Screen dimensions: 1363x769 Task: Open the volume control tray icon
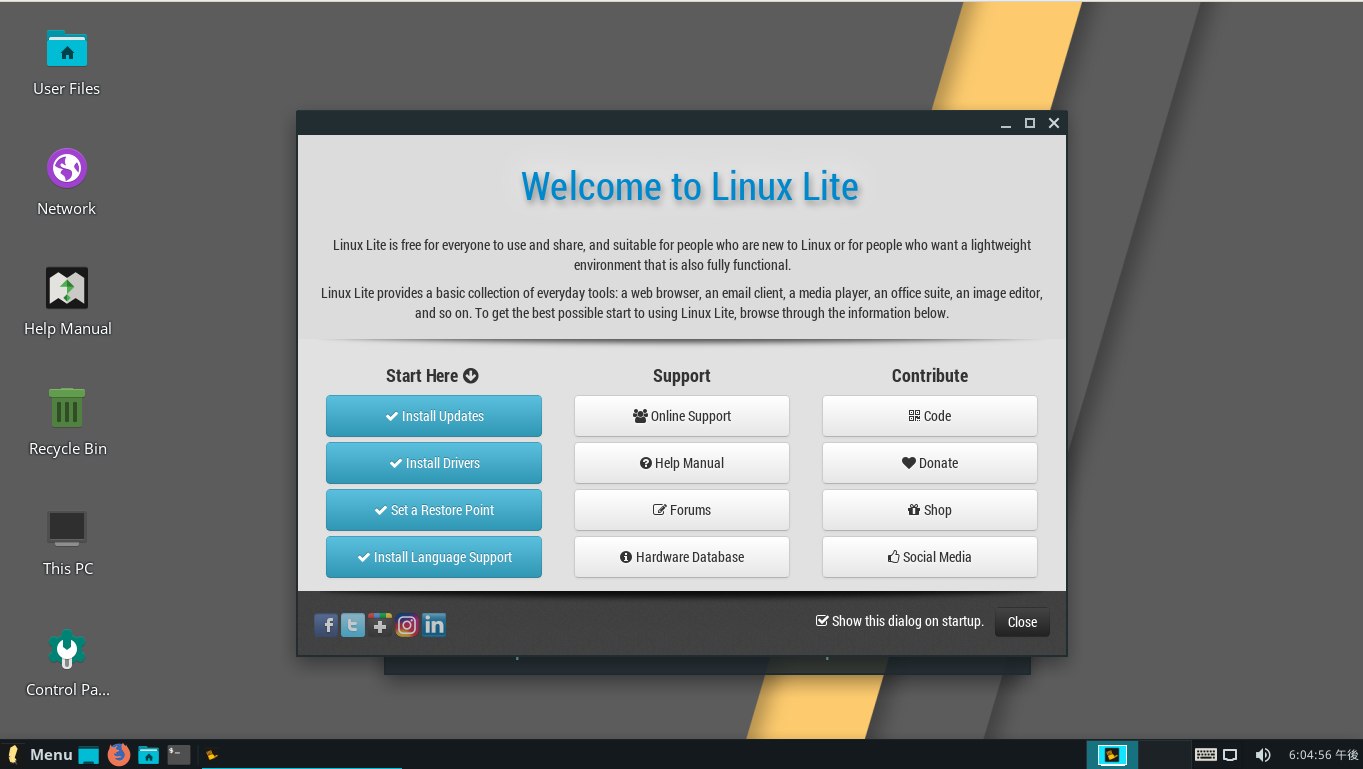click(1263, 755)
